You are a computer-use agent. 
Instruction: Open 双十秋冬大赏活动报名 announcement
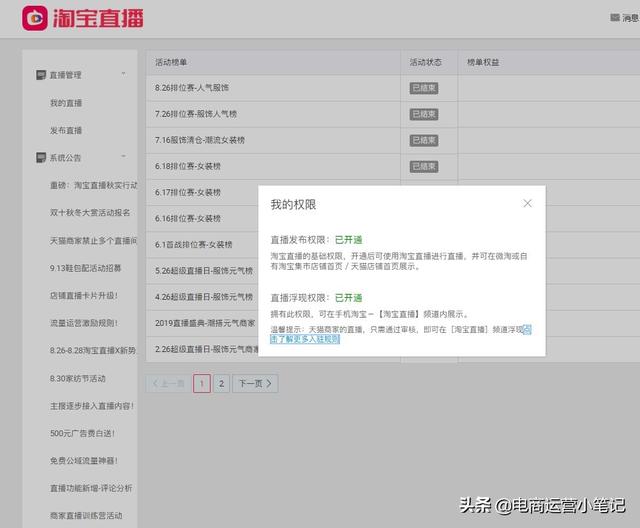(x=90, y=213)
